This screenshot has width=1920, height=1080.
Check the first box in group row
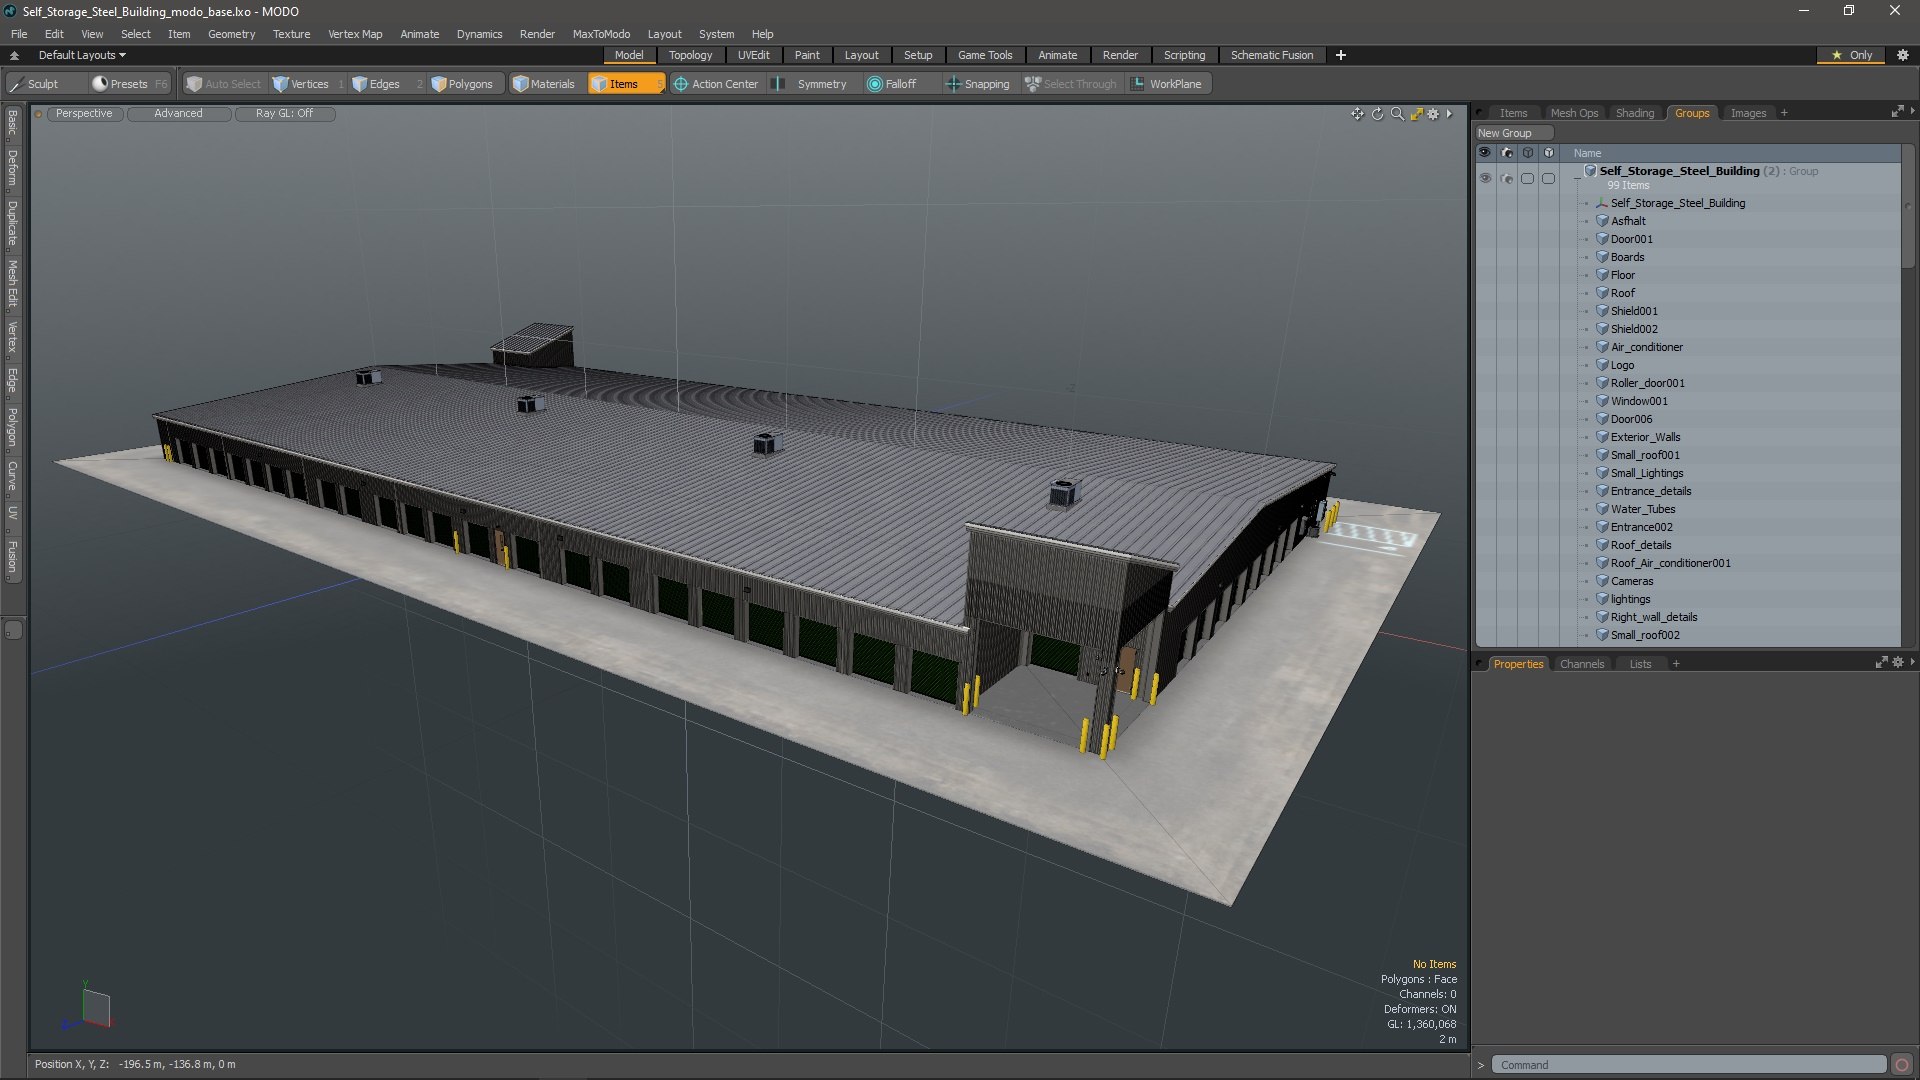pos(1527,178)
